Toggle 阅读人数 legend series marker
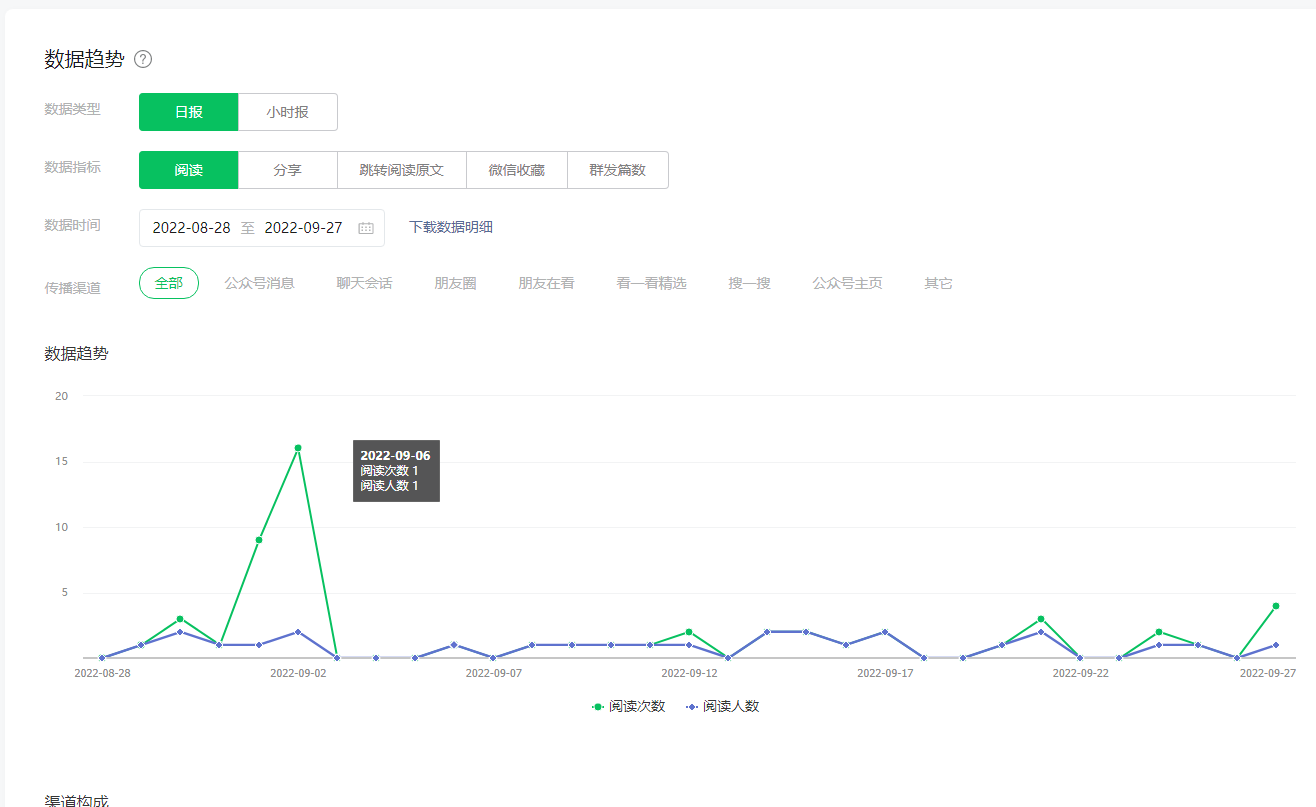The image size is (1316, 807). [x=692, y=706]
